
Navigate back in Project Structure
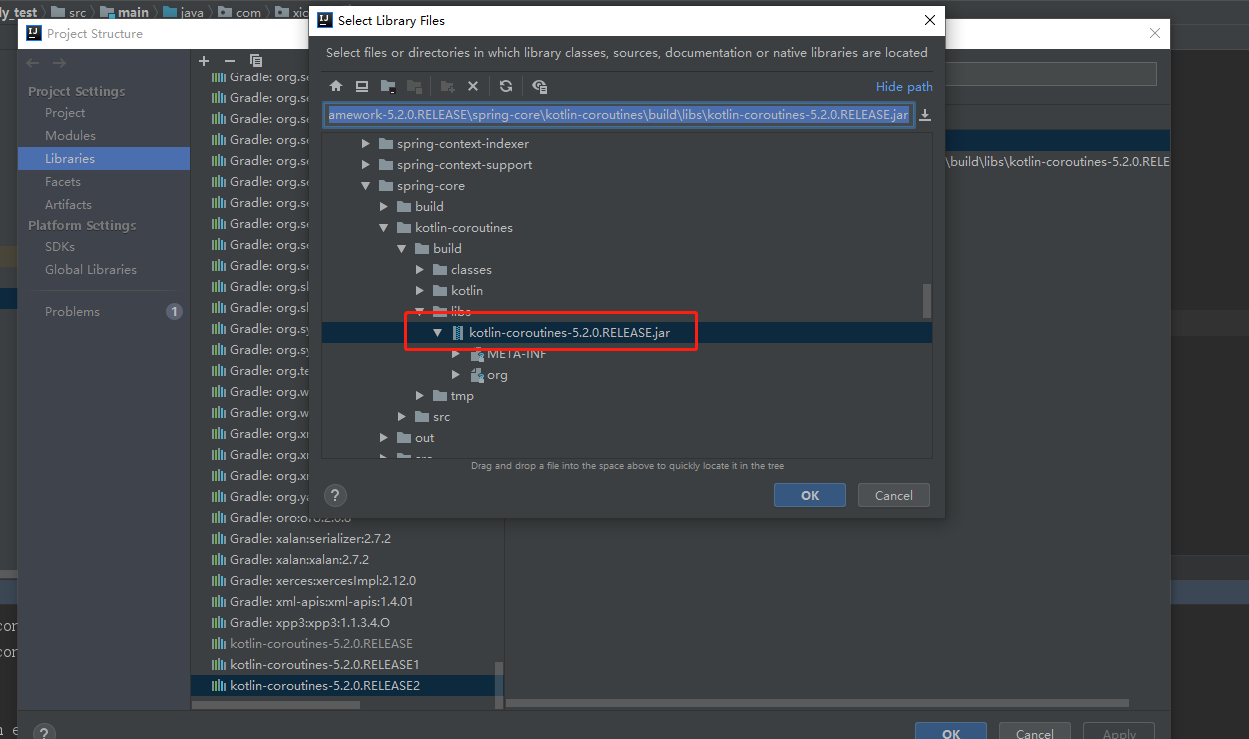tap(34, 63)
